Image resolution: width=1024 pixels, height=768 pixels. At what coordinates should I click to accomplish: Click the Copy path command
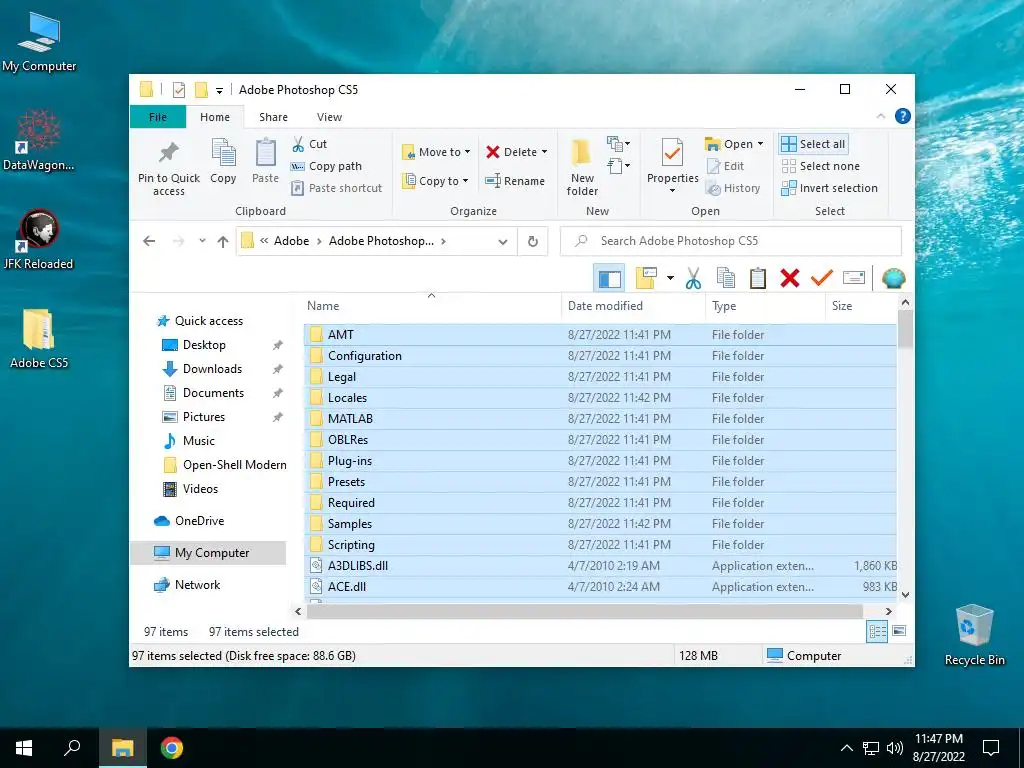pos(326,166)
